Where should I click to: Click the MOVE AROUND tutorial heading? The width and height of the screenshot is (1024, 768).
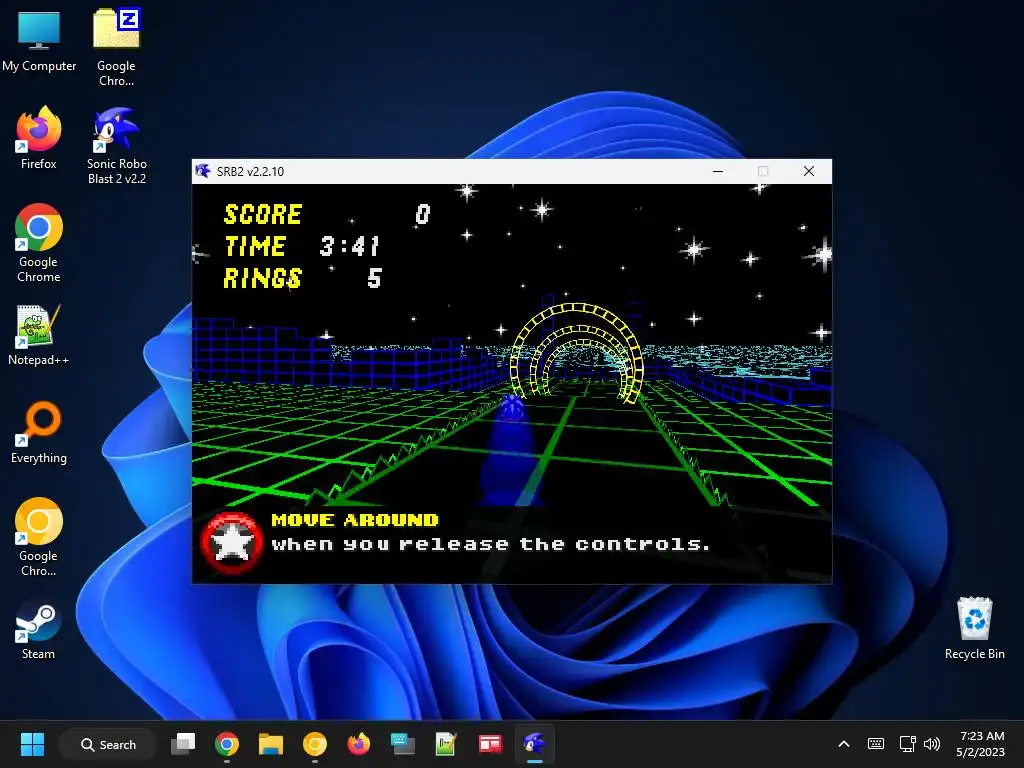click(x=355, y=520)
